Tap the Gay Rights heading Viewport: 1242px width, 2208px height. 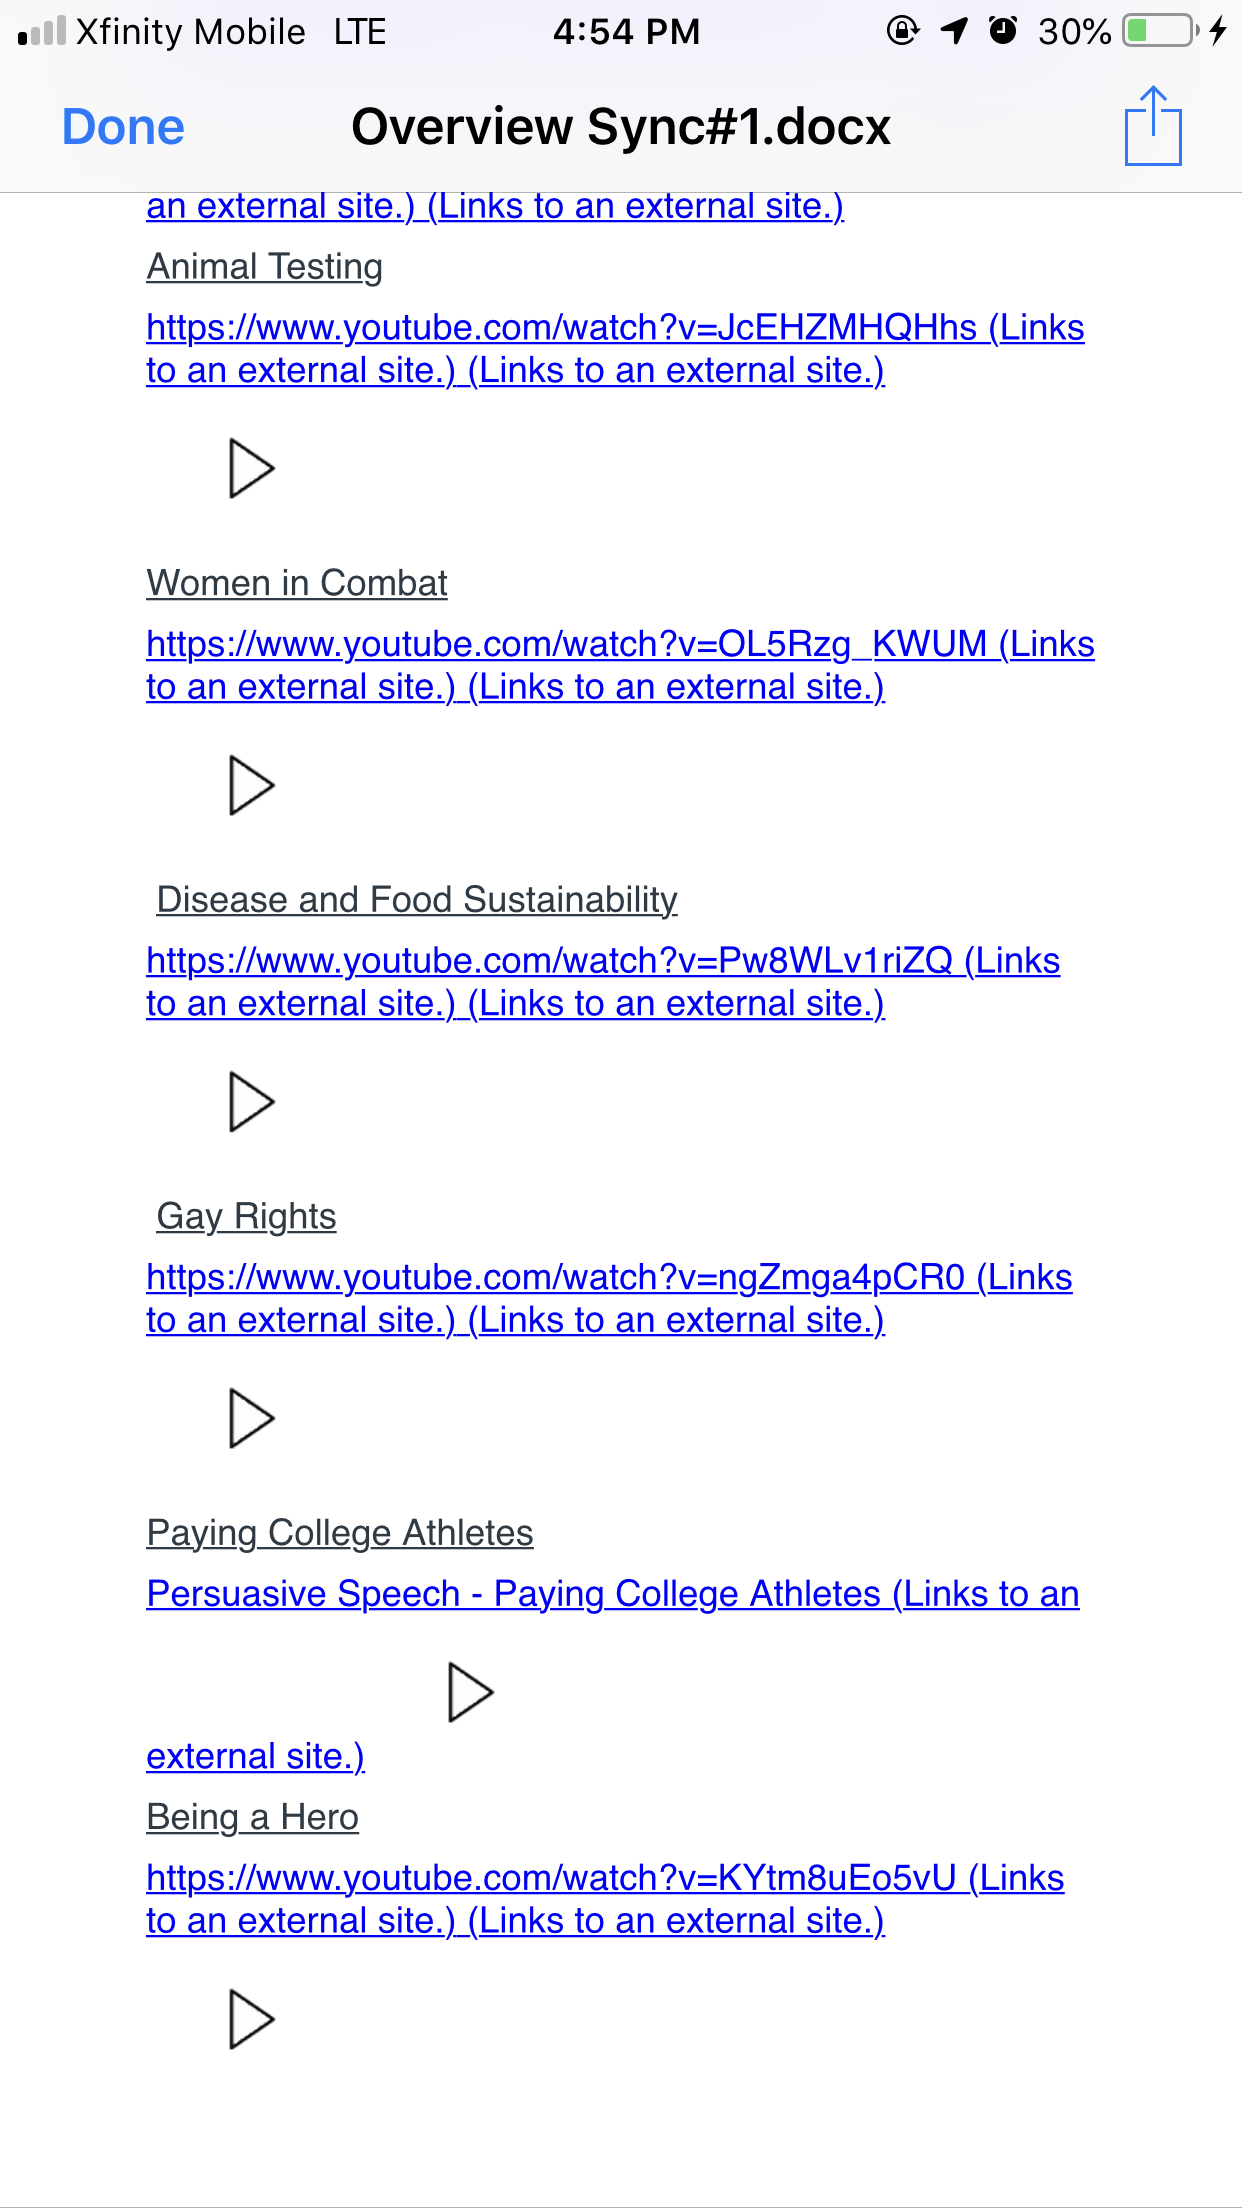246,1217
